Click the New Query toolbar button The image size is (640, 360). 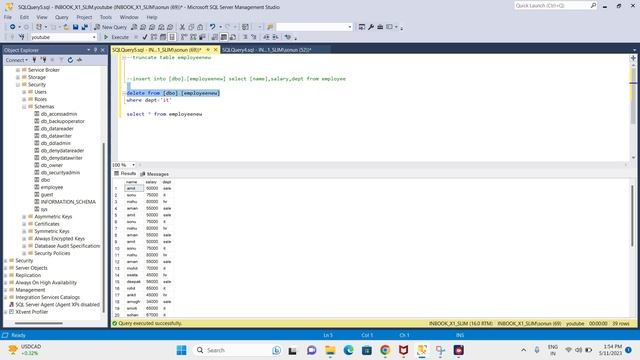[x=111, y=27]
